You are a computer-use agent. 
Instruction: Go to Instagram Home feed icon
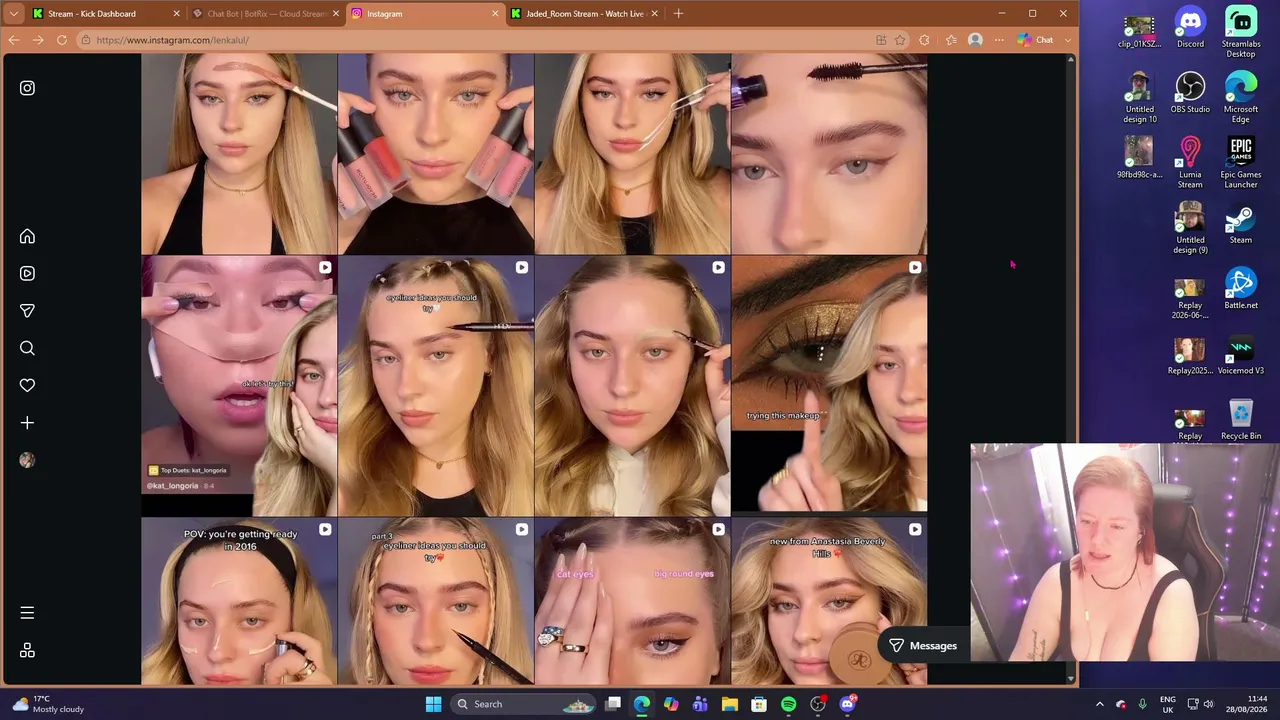pyautogui.click(x=27, y=236)
